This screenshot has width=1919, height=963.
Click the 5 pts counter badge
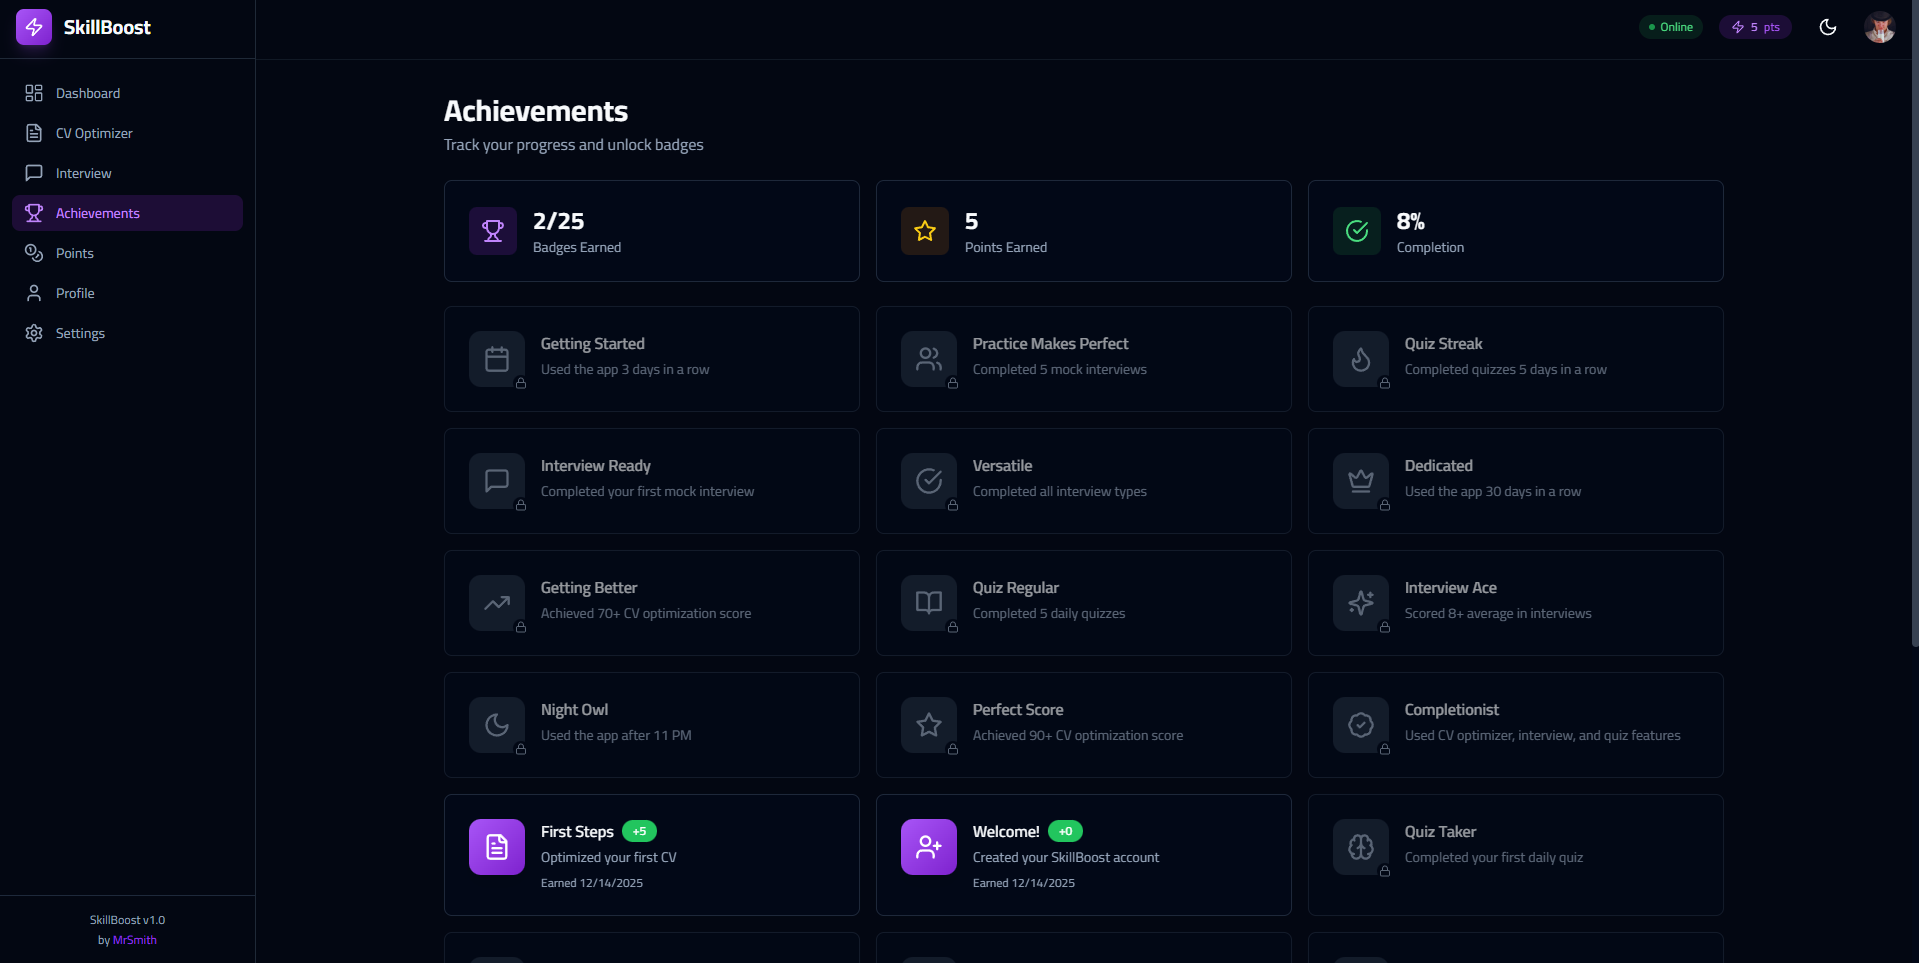coord(1755,27)
